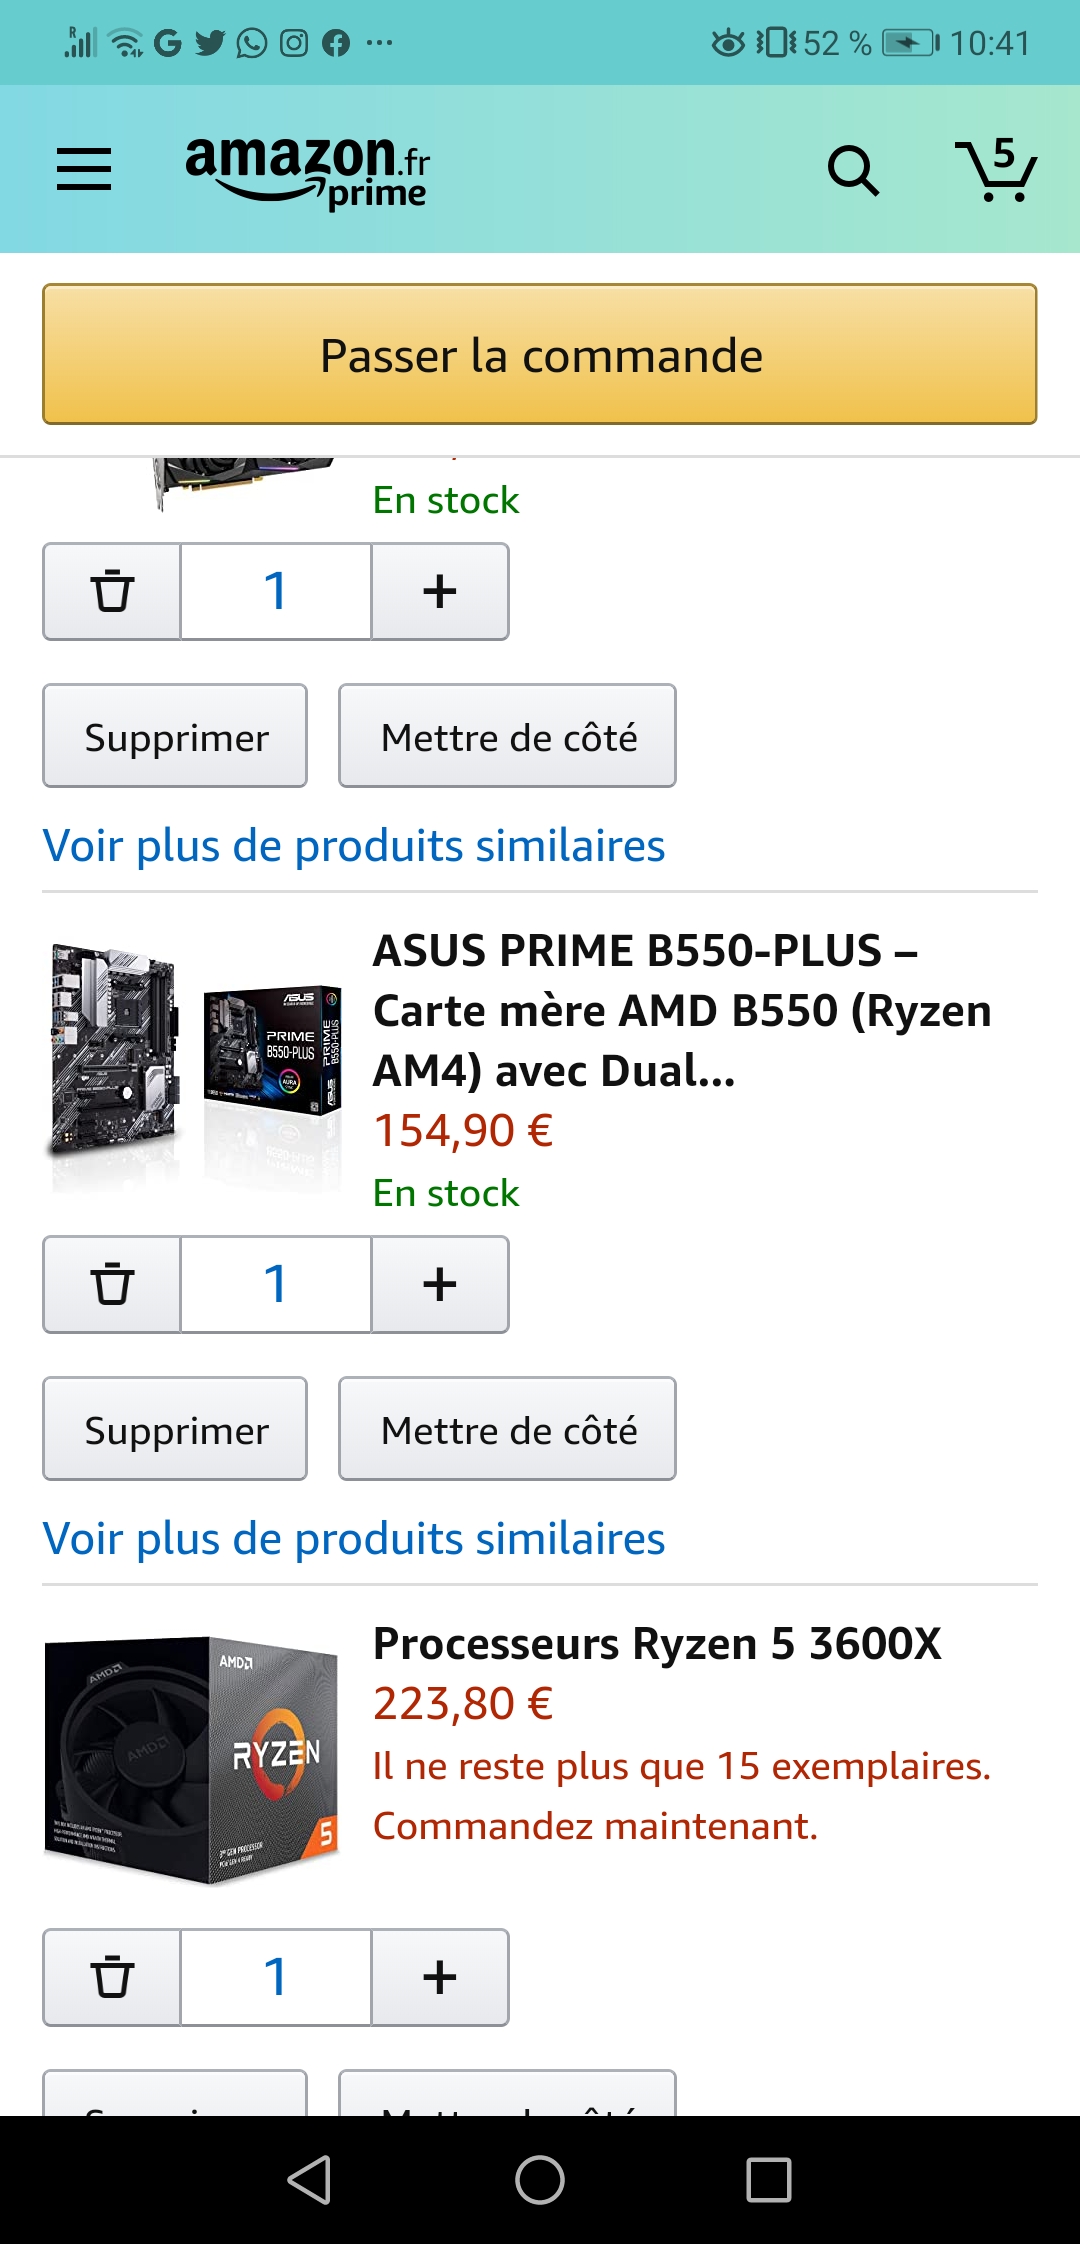Increase quantity of topmost cart item

(x=440, y=592)
